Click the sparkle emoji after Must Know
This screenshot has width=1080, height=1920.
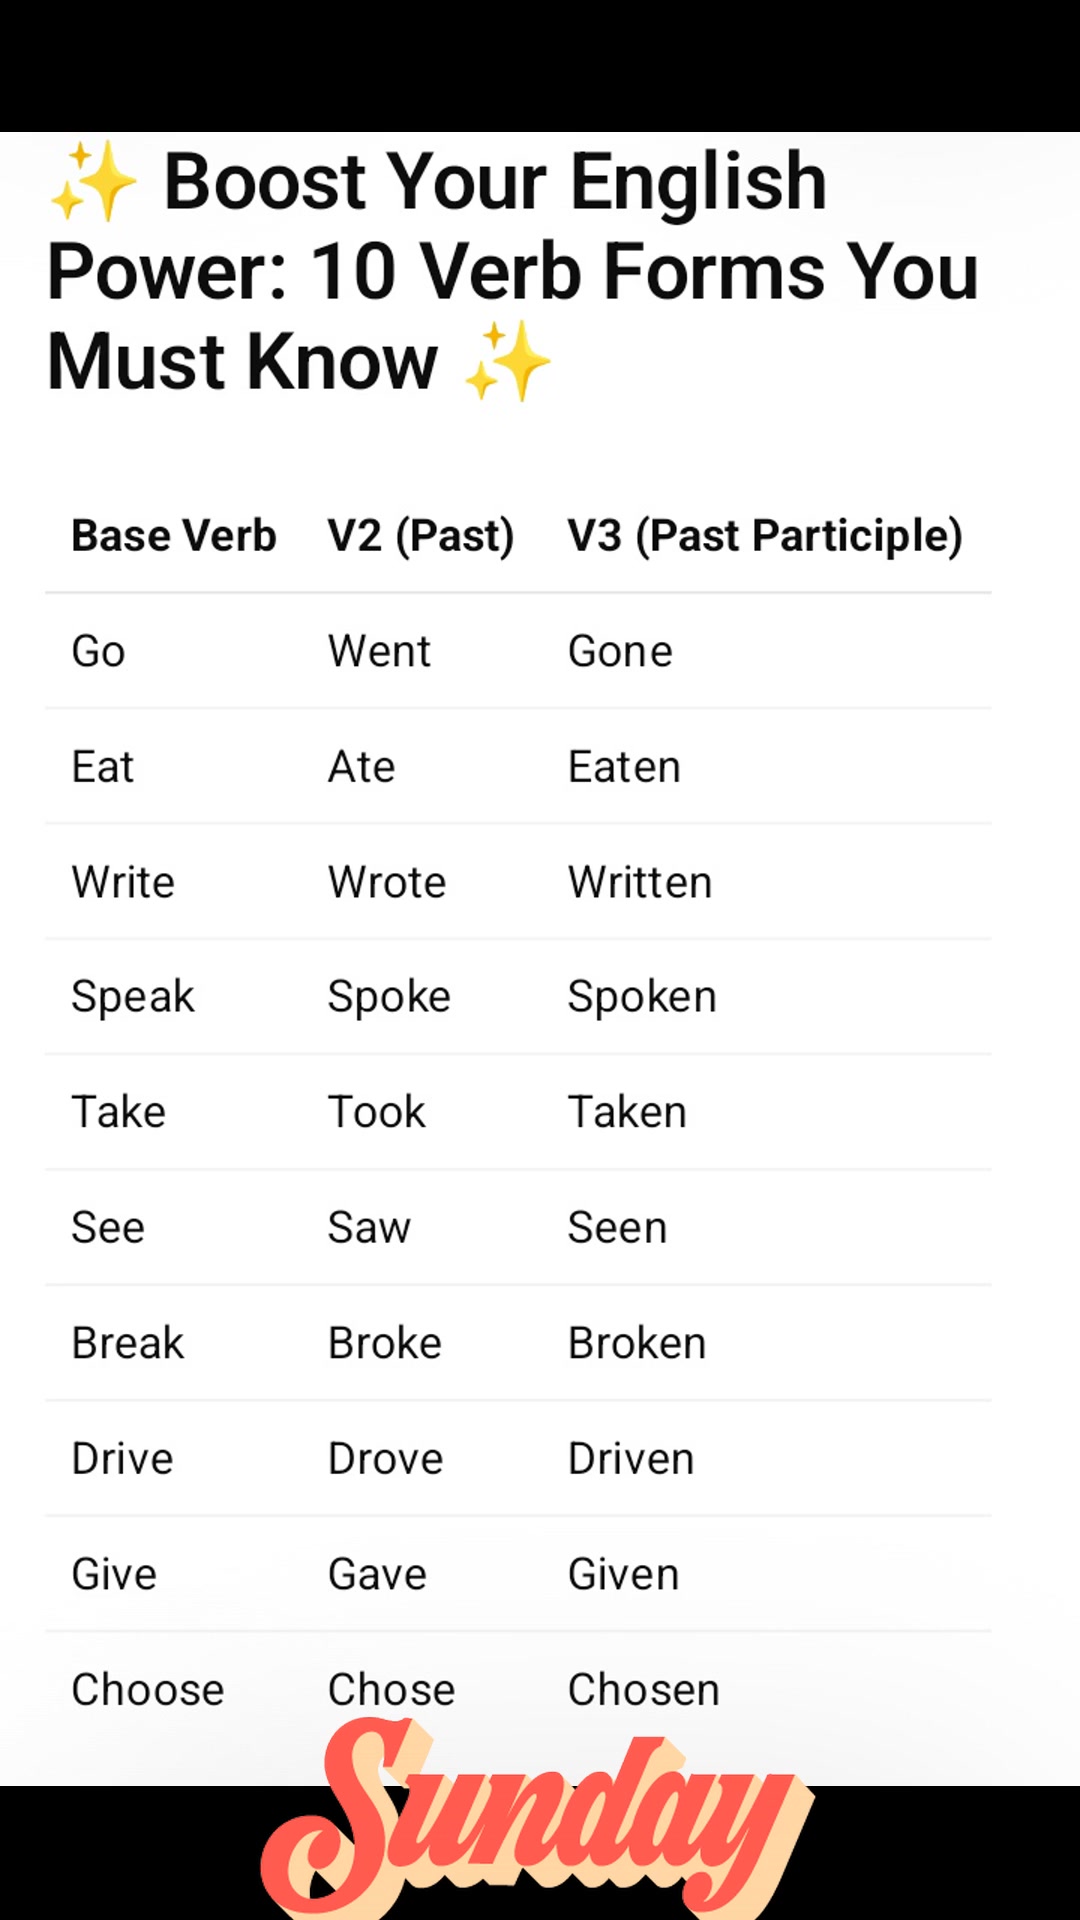[508, 361]
